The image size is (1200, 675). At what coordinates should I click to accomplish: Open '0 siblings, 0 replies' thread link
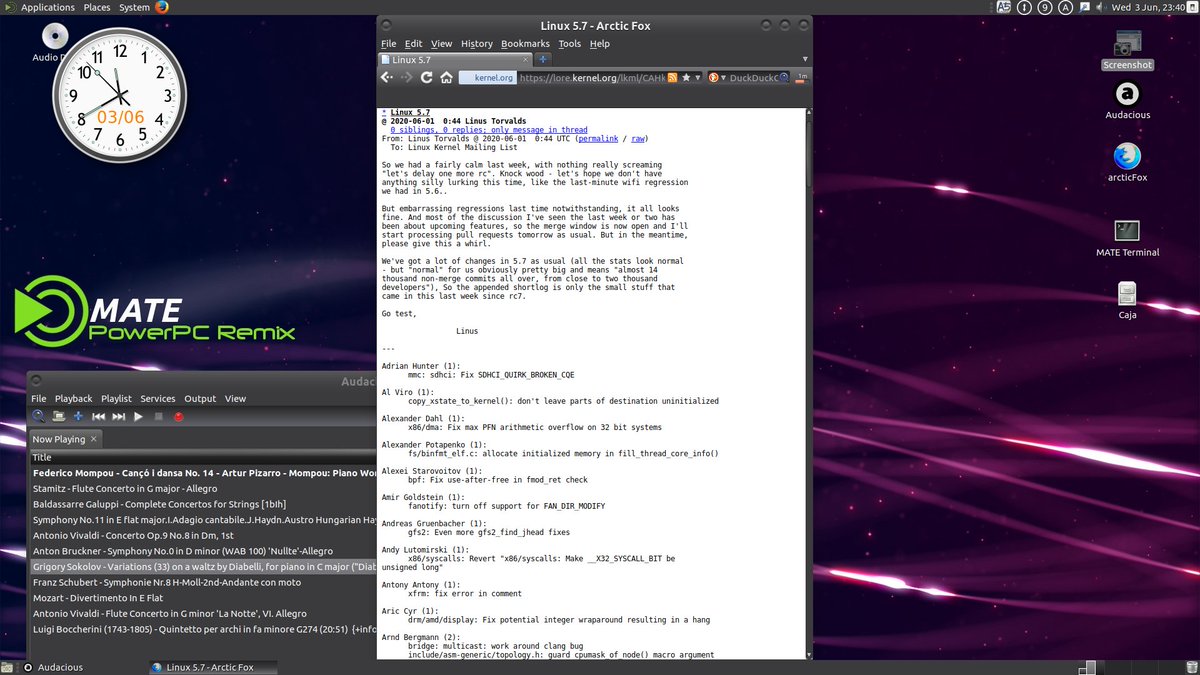(x=489, y=130)
